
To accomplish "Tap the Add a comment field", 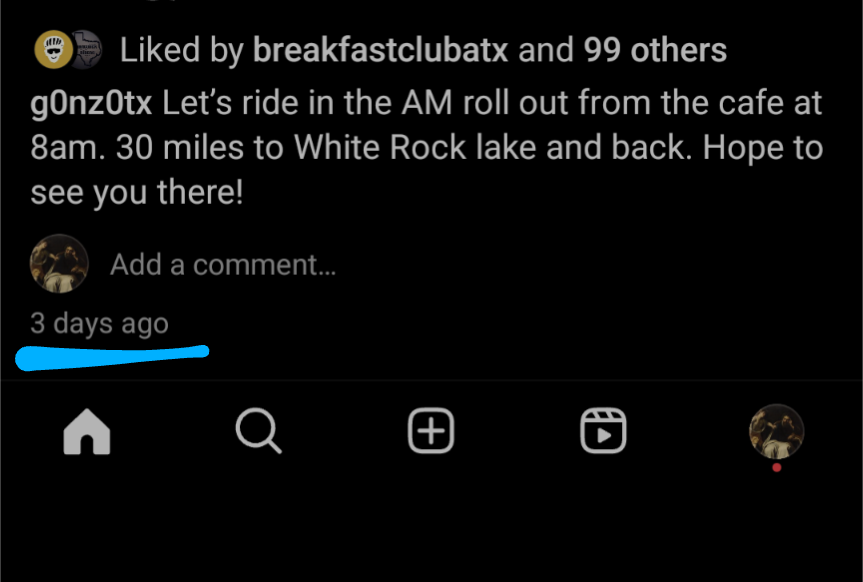I will coord(222,263).
